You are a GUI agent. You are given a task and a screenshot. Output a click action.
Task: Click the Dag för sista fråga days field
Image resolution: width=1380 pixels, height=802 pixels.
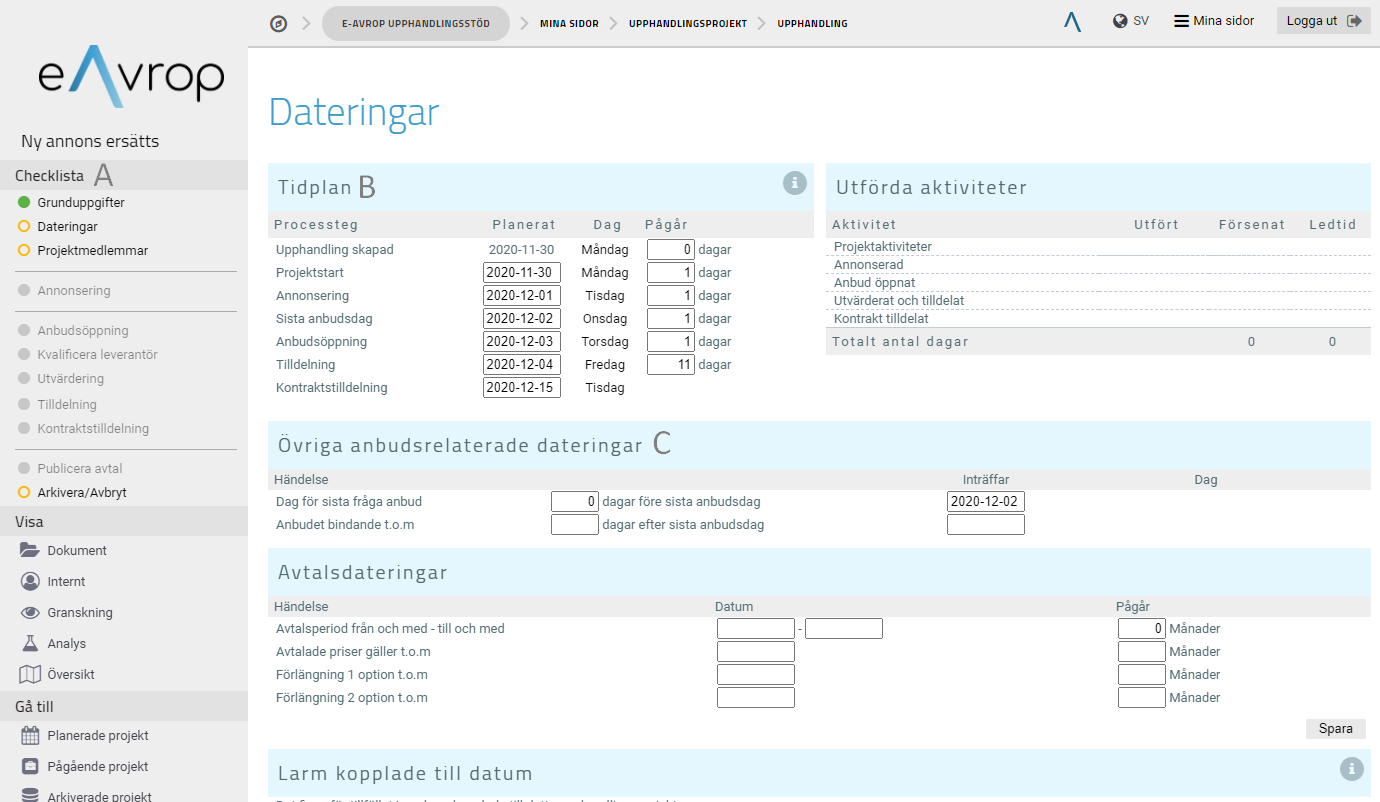click(575, 502)
